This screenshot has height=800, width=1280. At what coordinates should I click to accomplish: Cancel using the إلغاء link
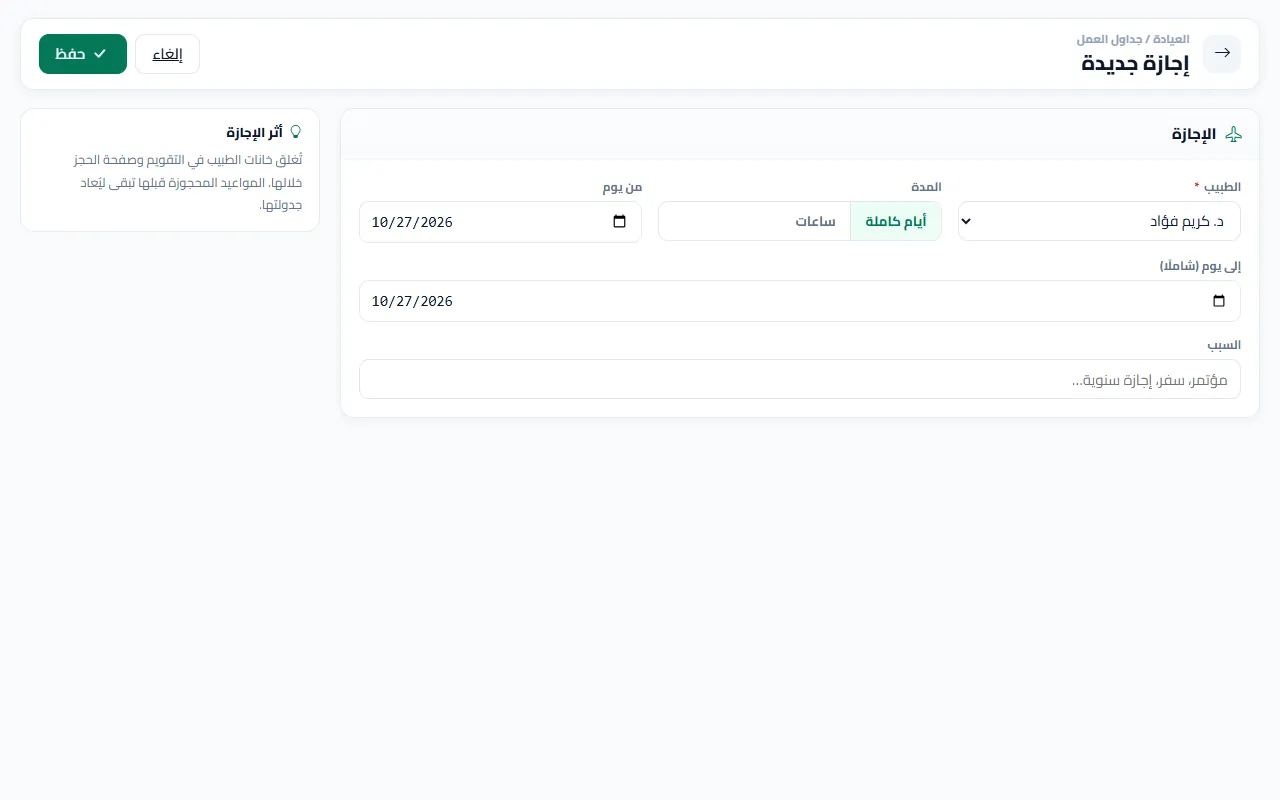point(167,54)
